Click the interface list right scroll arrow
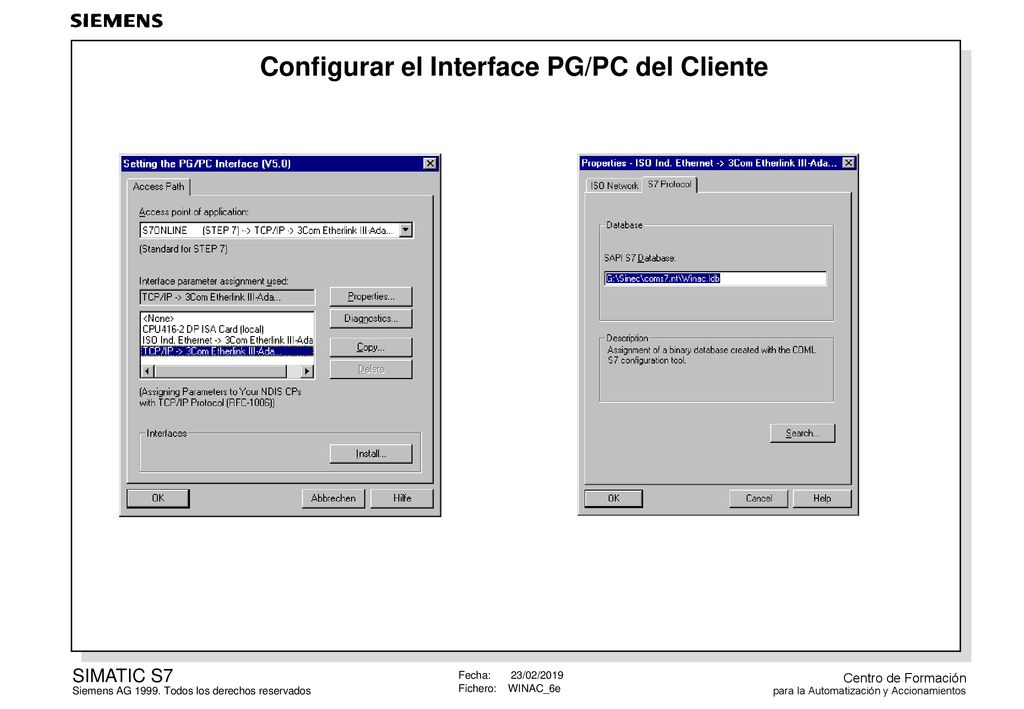The width and height of the screenshot is (1024, 709). (307, 371)
